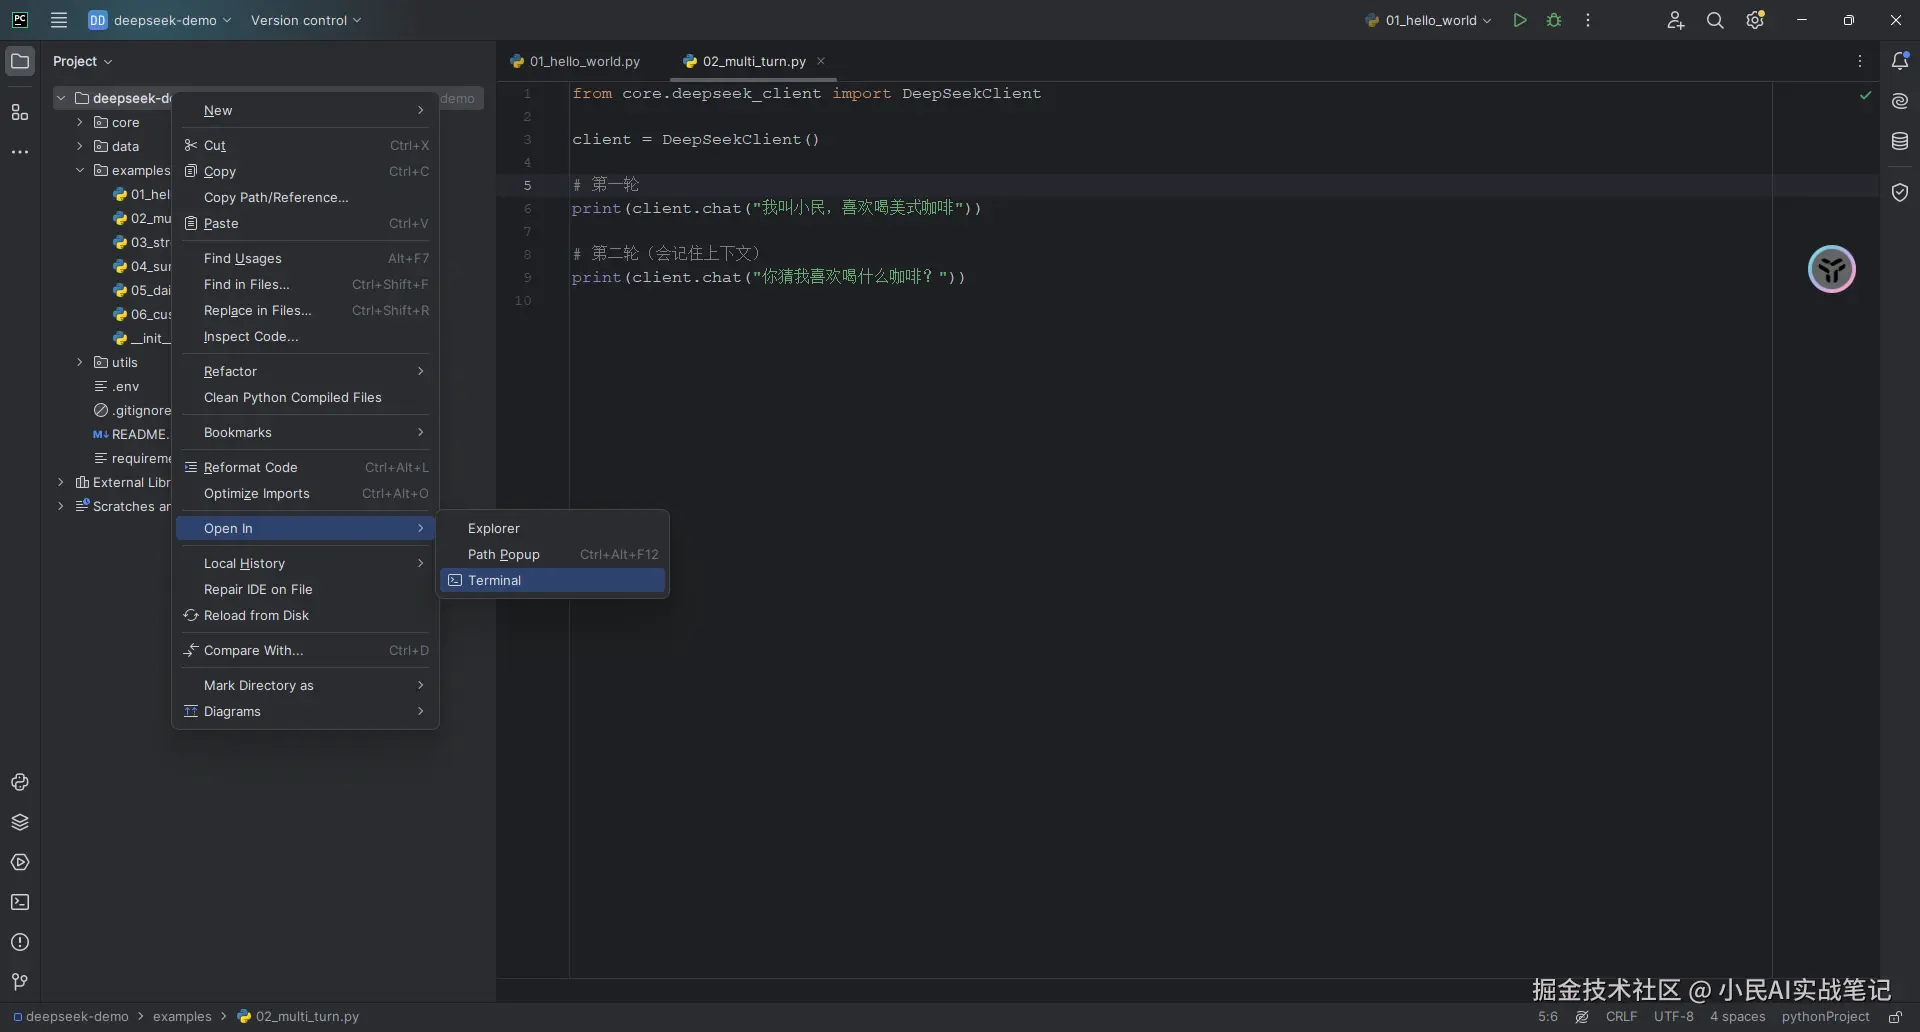Open the Services tool window
Screen dimensions: 1920x1032
(20, 862)
